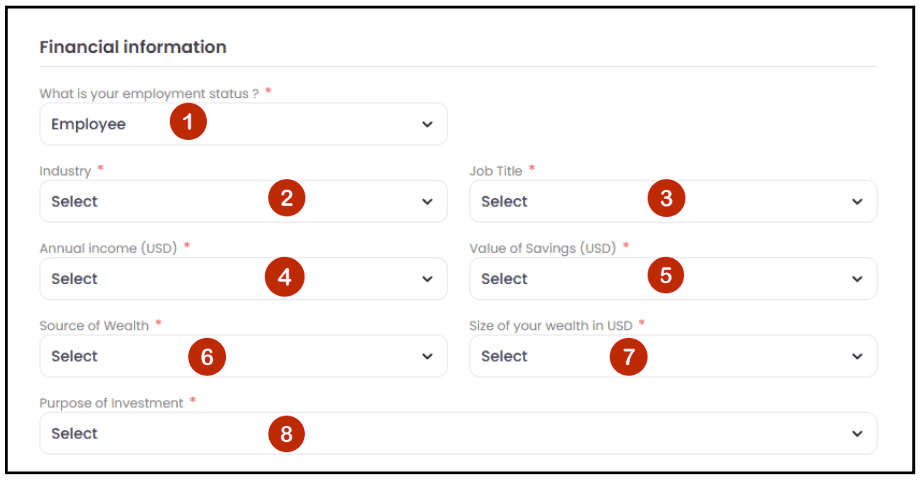Click the red number 7 marker

point(628,357)
